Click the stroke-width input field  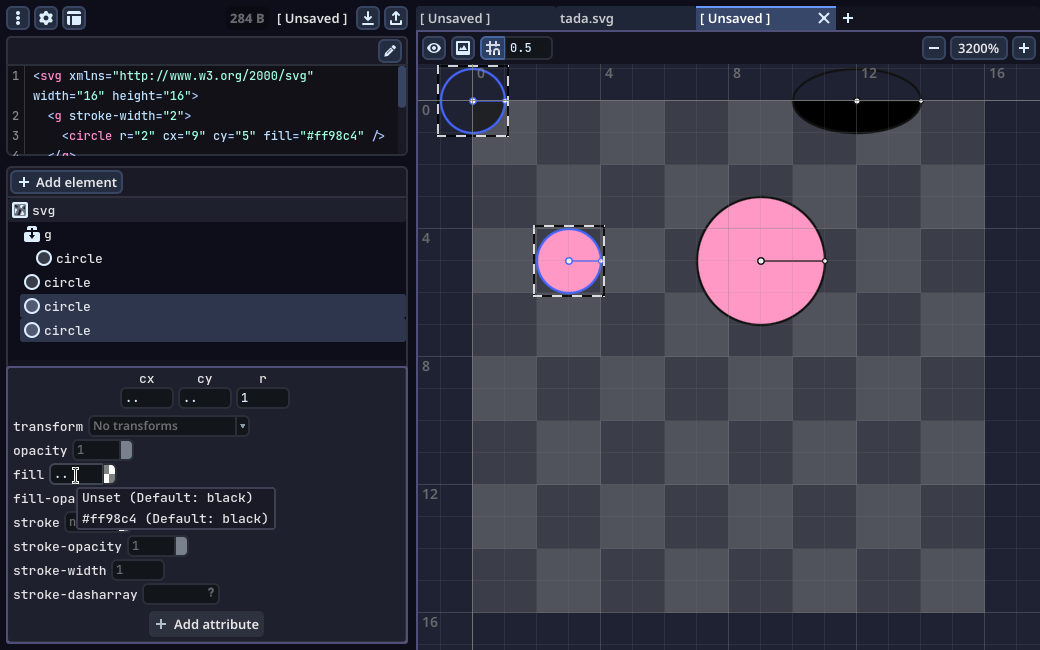(138, 570)
